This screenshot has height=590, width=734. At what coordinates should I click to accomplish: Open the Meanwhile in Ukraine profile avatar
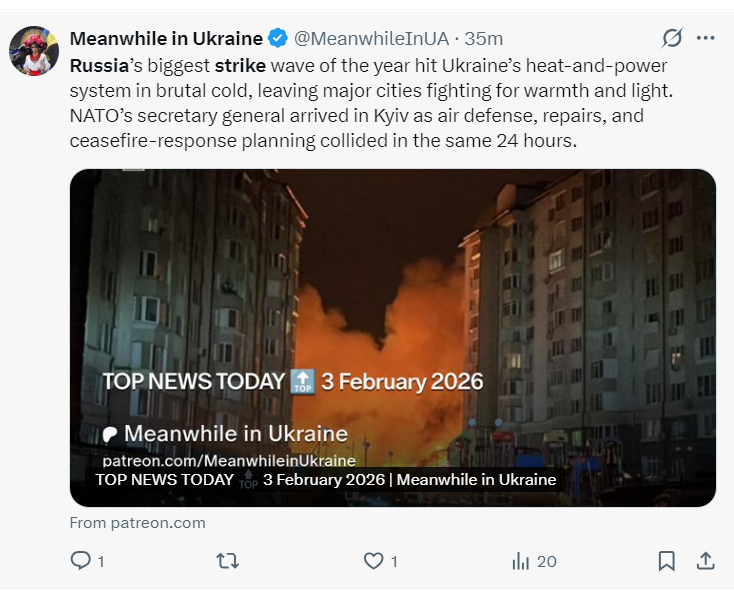click(34, 51)
